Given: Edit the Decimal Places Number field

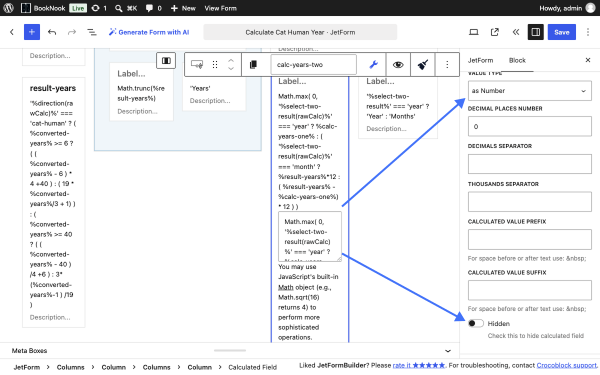Looking at the screenshot, I should 530,127.
